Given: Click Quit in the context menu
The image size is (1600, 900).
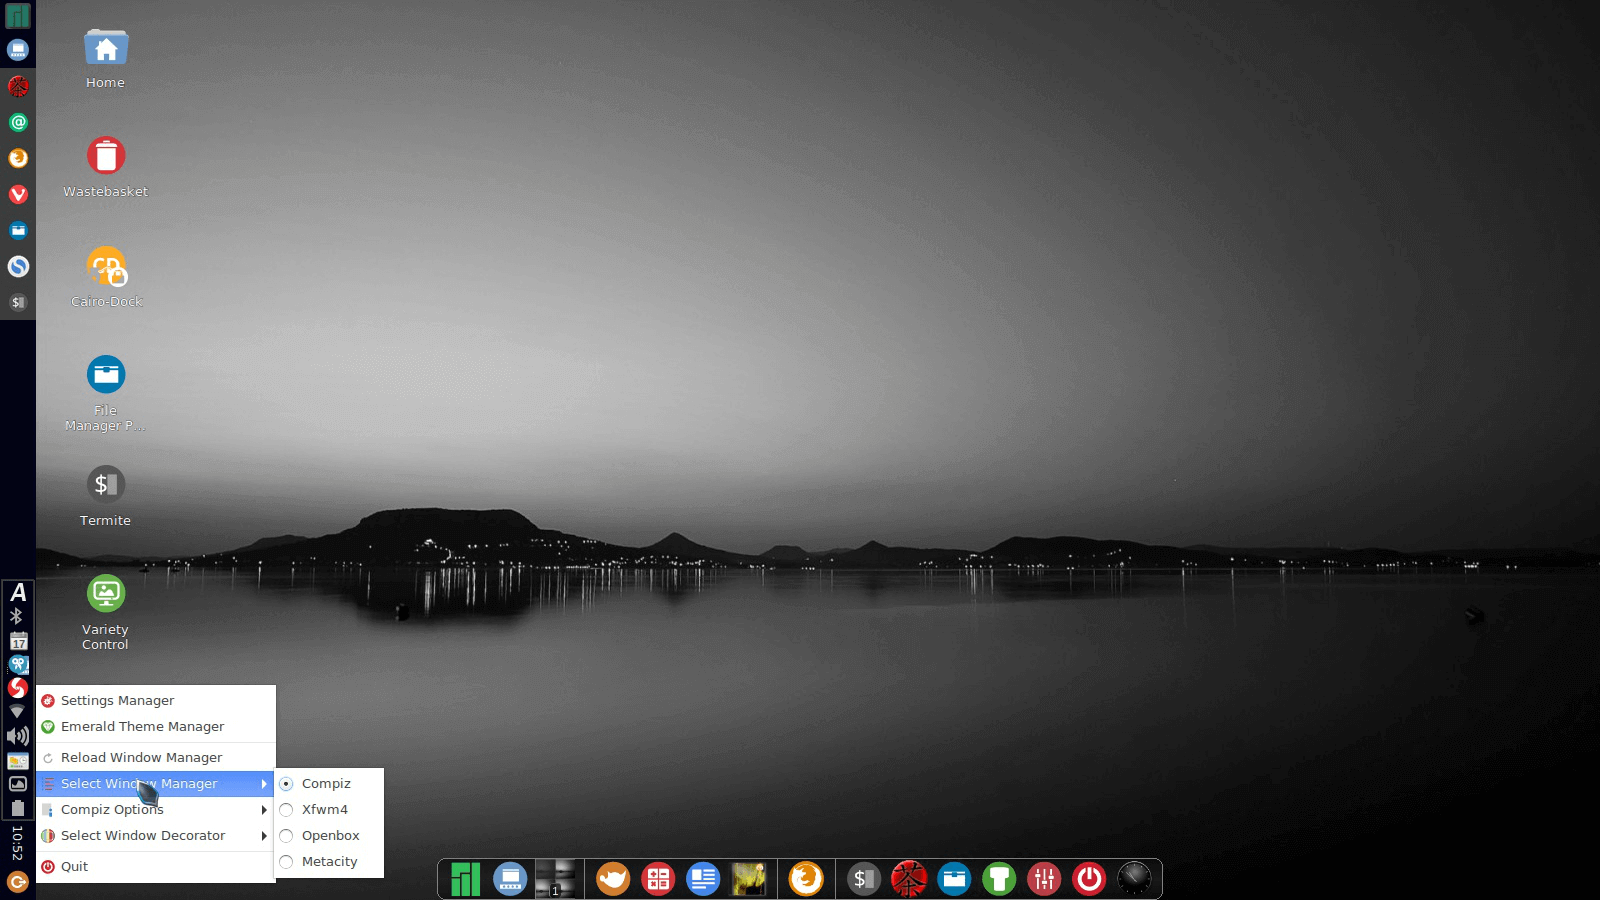Looking at the screenshot, I should [74, 867].
